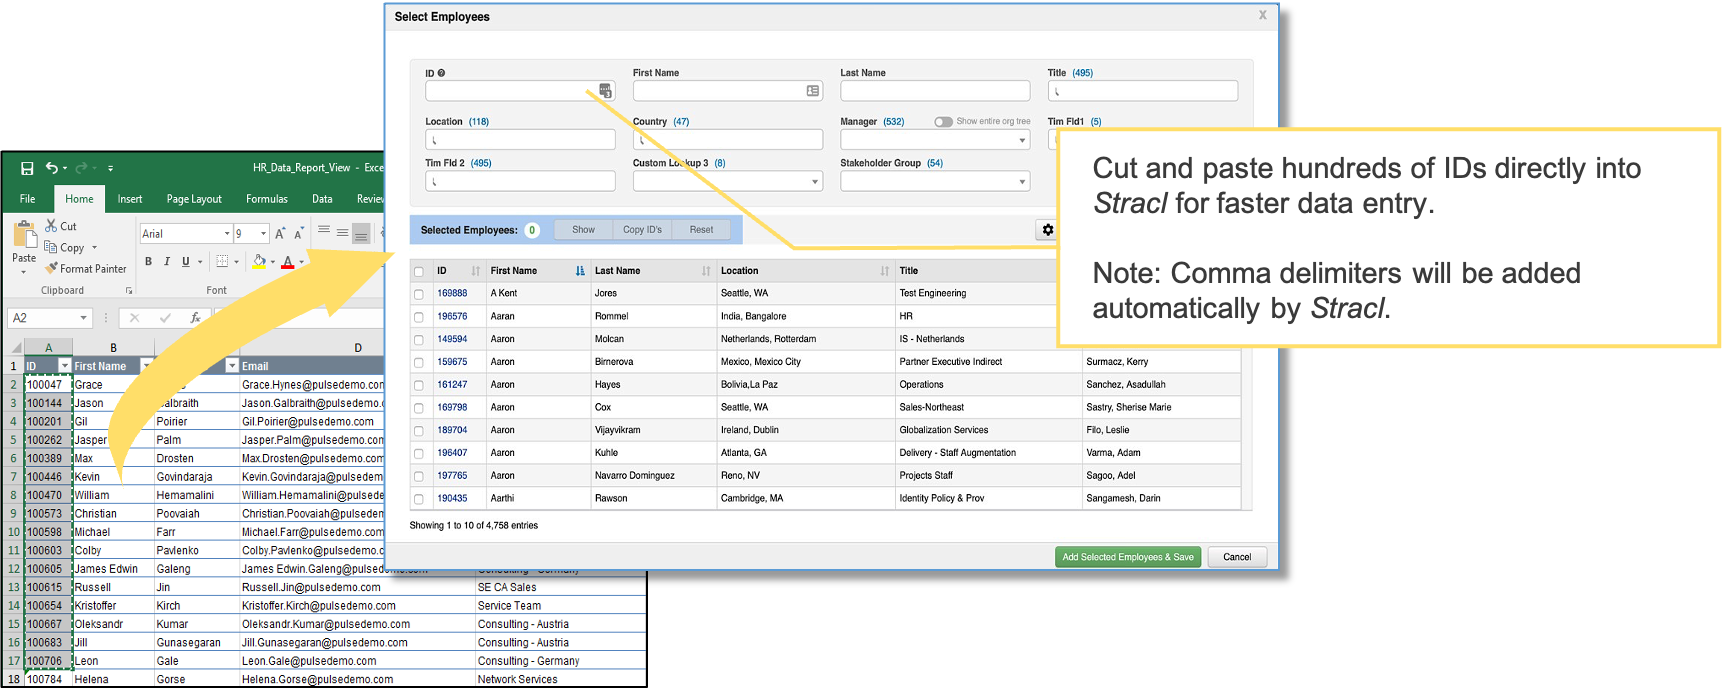Check the box for employee 159675 Aaron Birnerova
The width and height of the screenshot is (1722, 689).
pyautogui.click(x=419, y=363)
